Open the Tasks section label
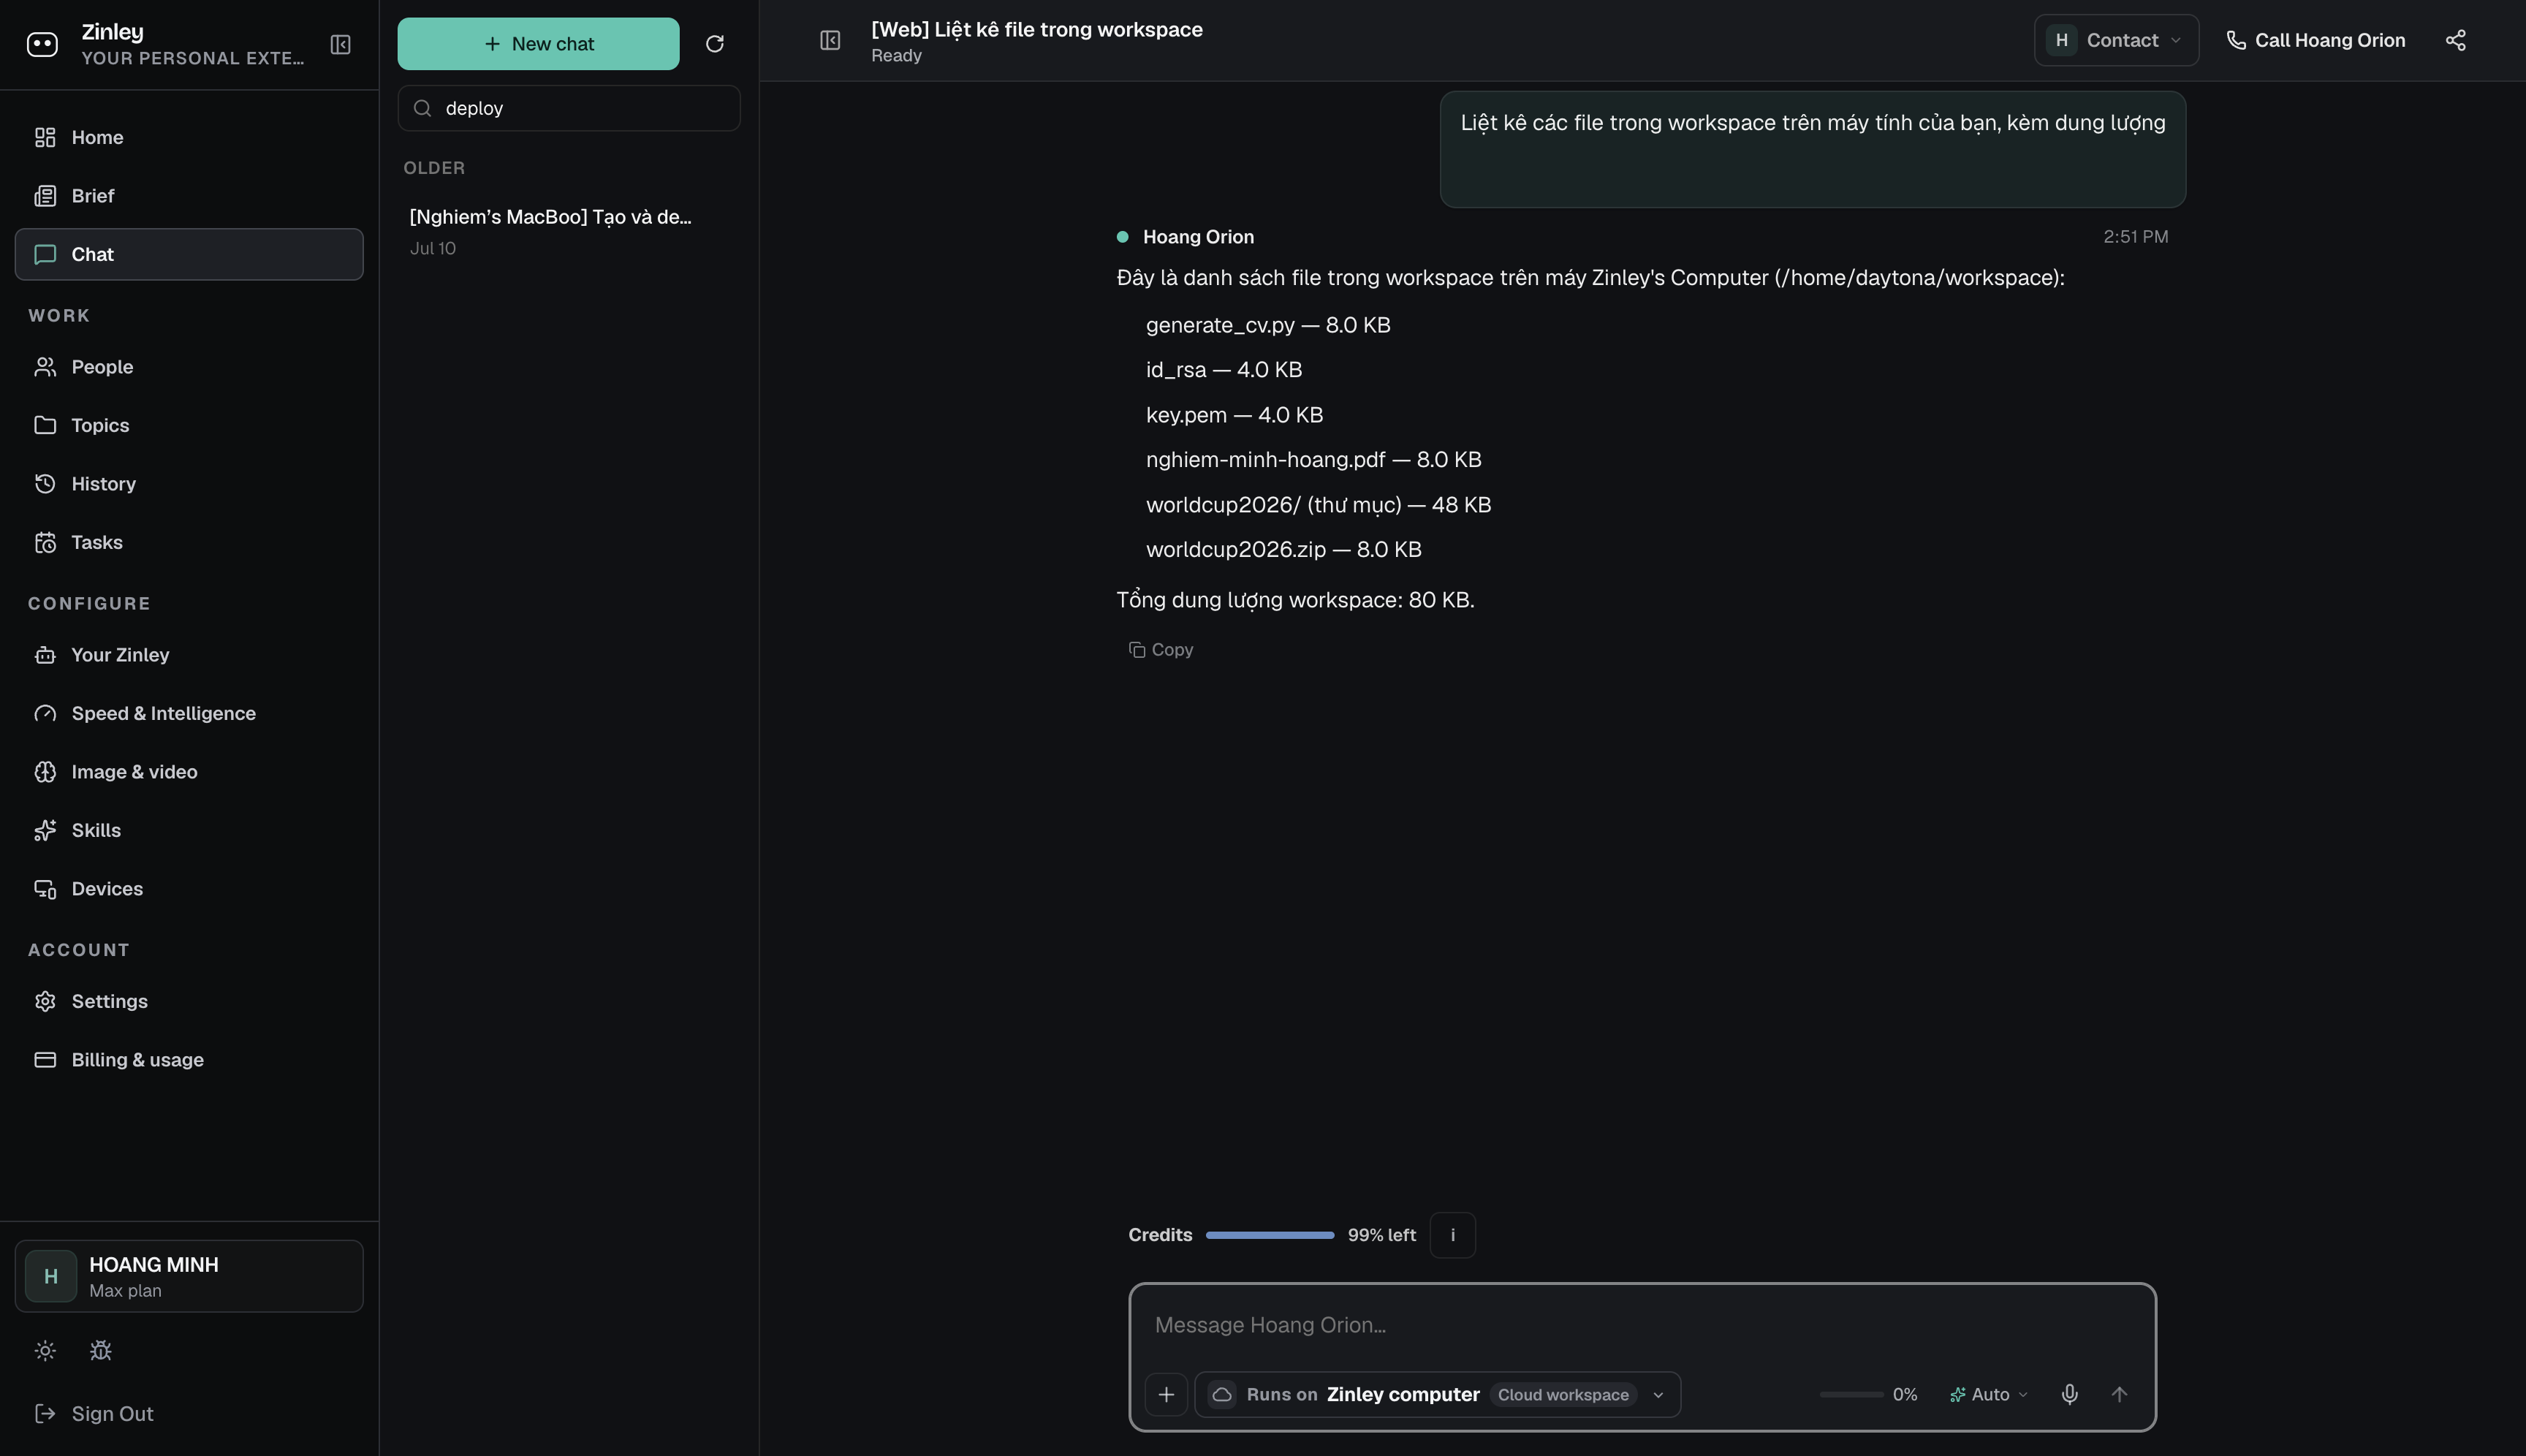Screen dimensions: 2526x1456 tap(97, 542)
